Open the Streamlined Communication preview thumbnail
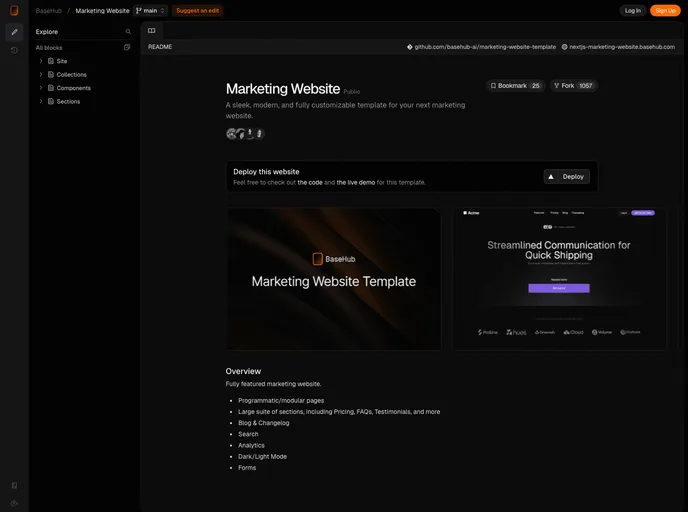Screen dimensions: 688x512 tap(559, 279)
